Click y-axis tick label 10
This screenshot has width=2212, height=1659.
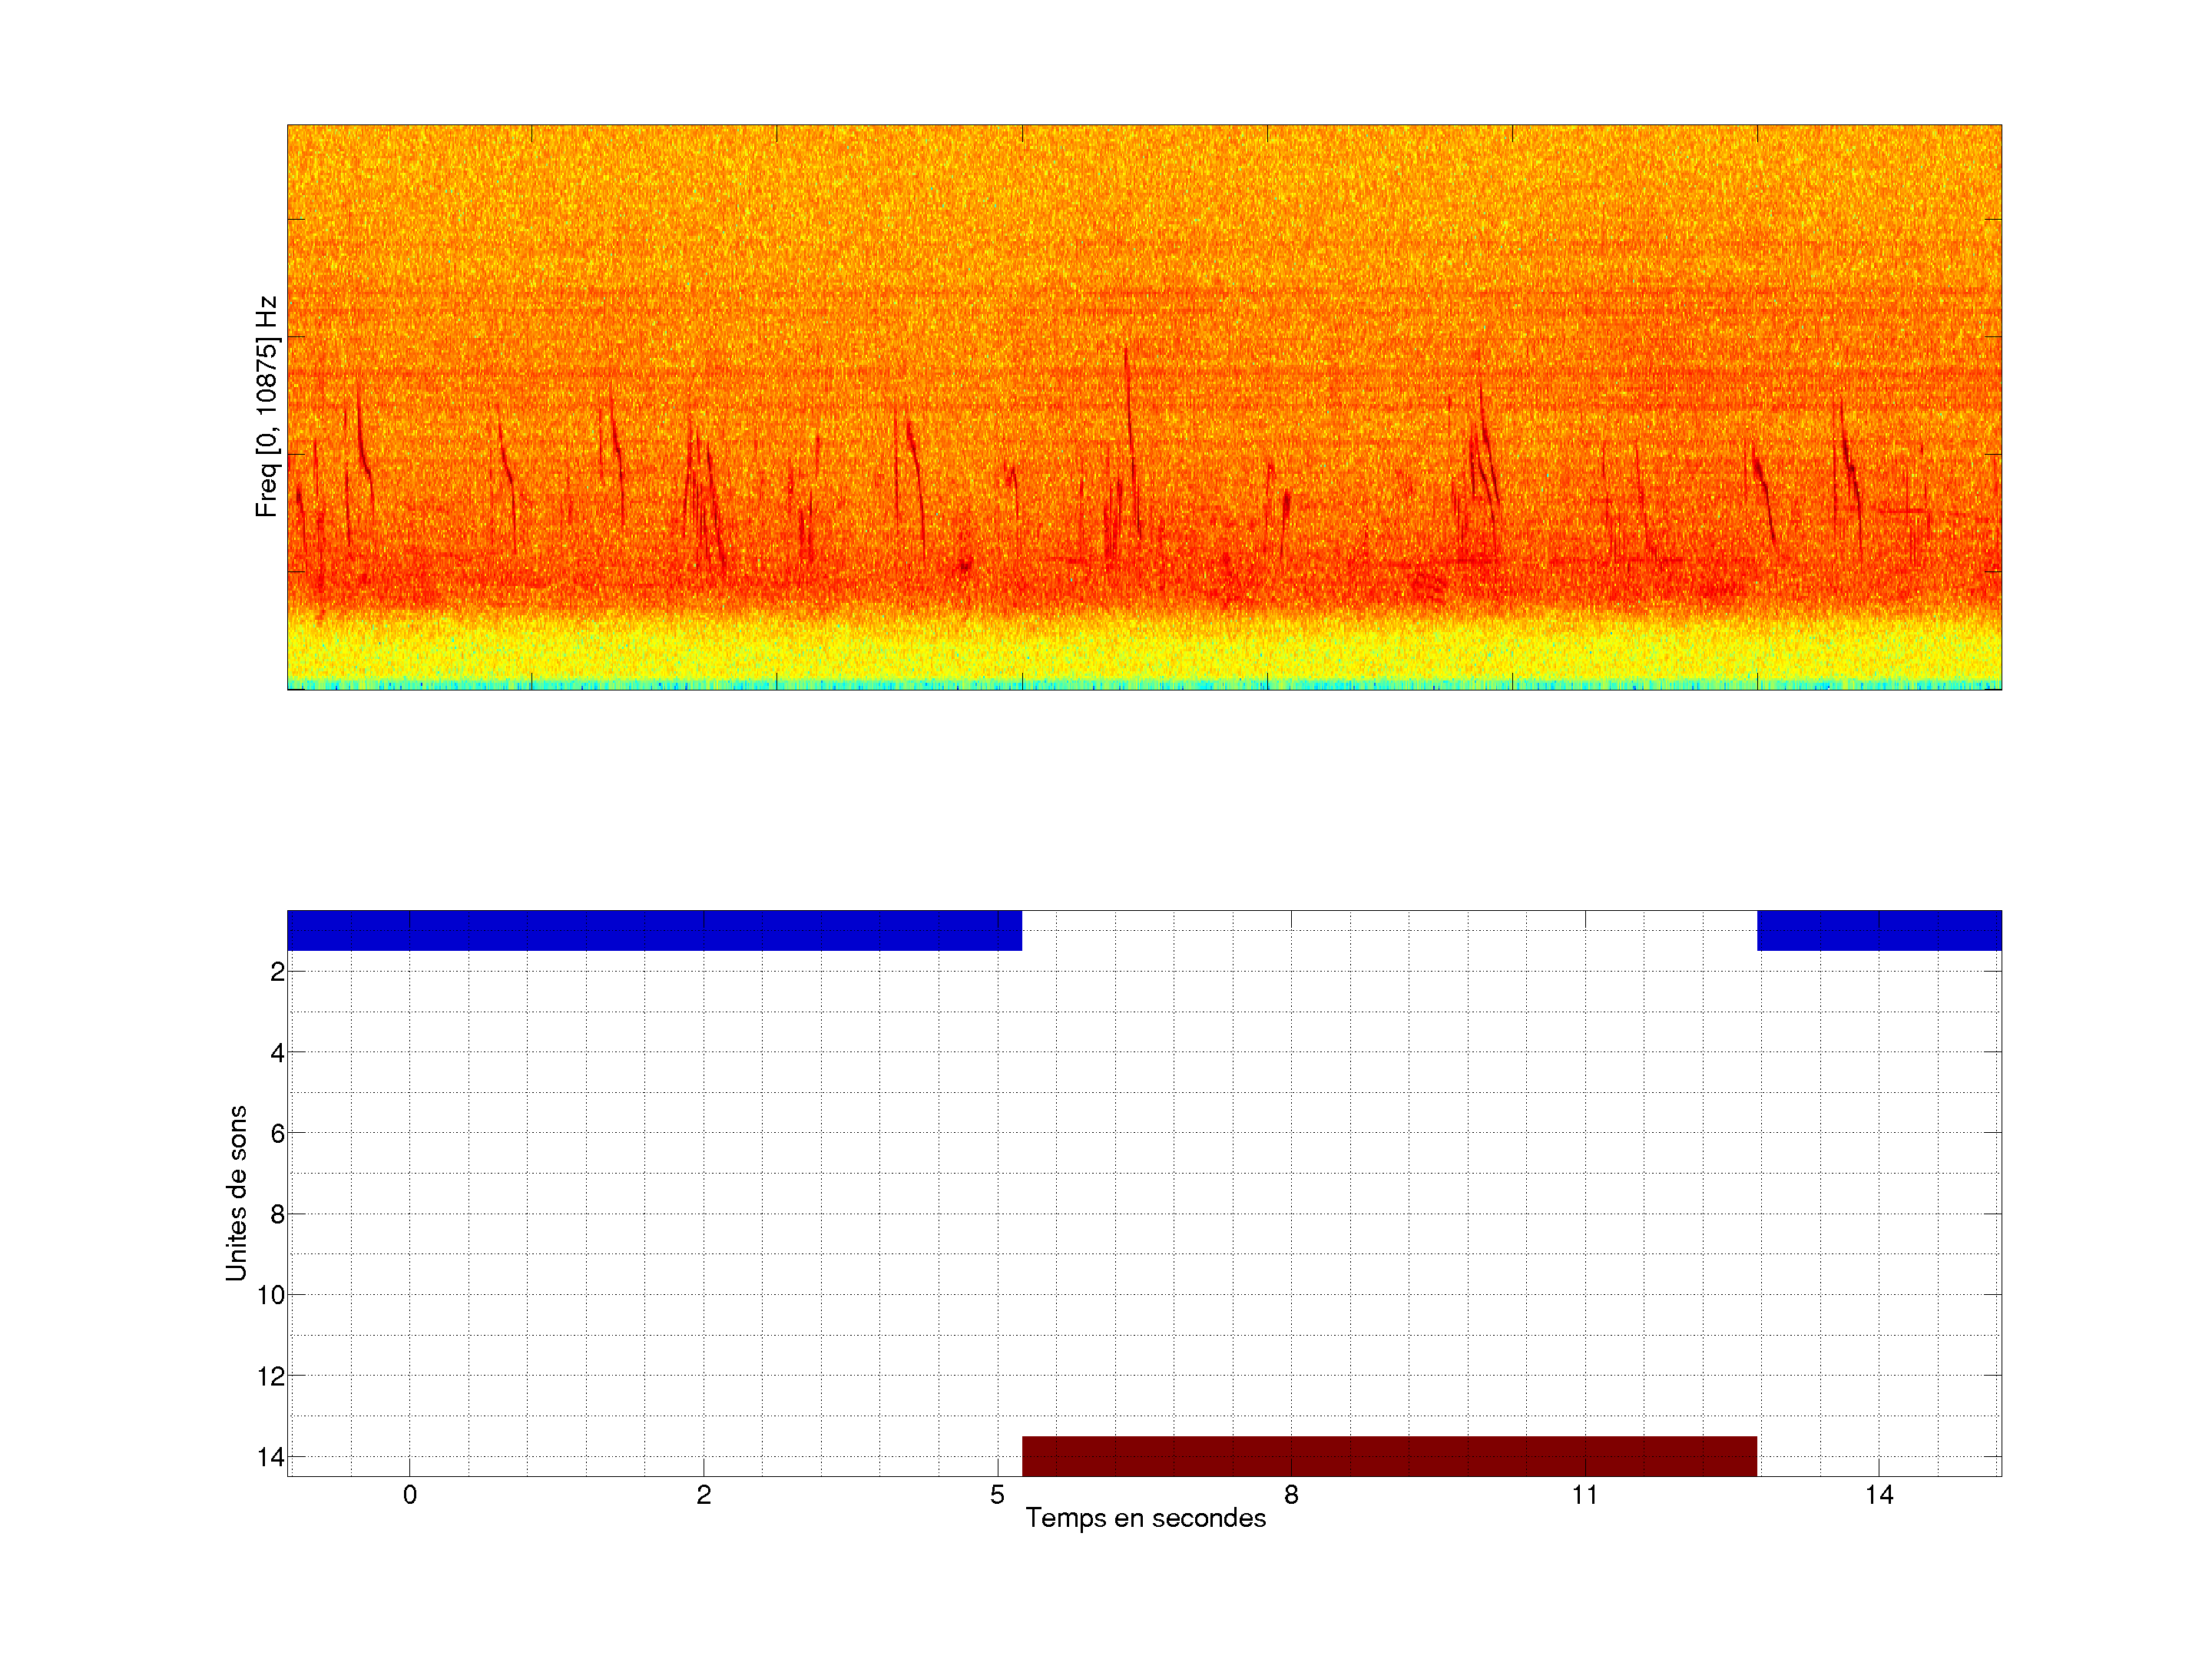(271, 1296)
